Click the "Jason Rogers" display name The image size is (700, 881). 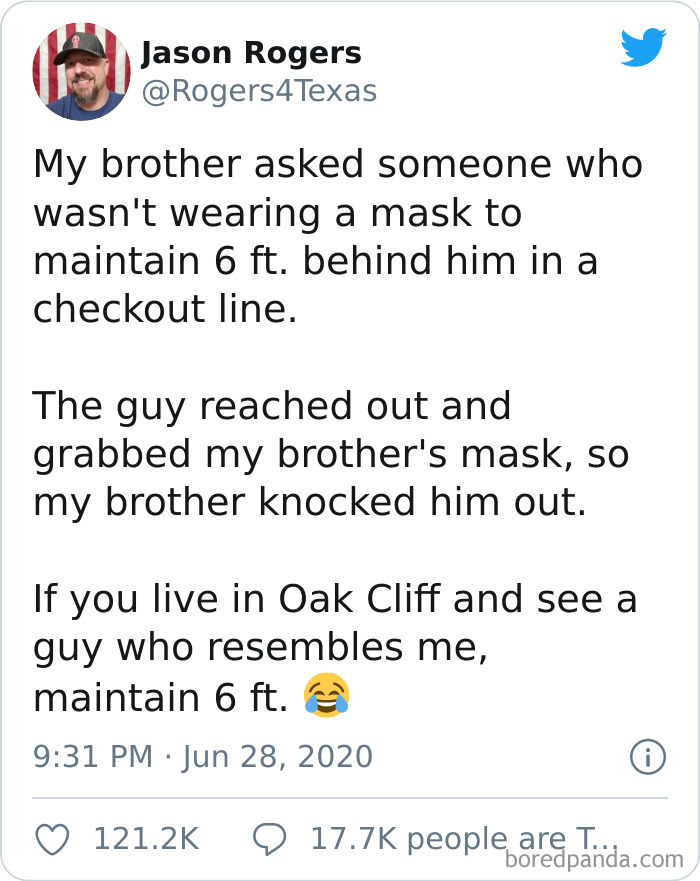(251, 52)
